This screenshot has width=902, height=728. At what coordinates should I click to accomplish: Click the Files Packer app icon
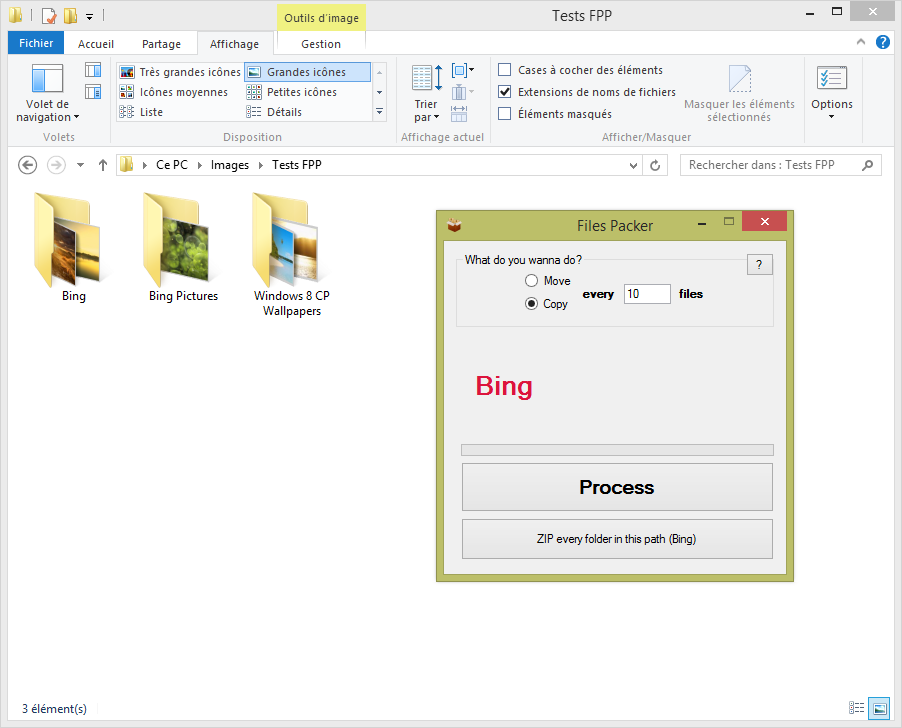click(x=454, y=225)
